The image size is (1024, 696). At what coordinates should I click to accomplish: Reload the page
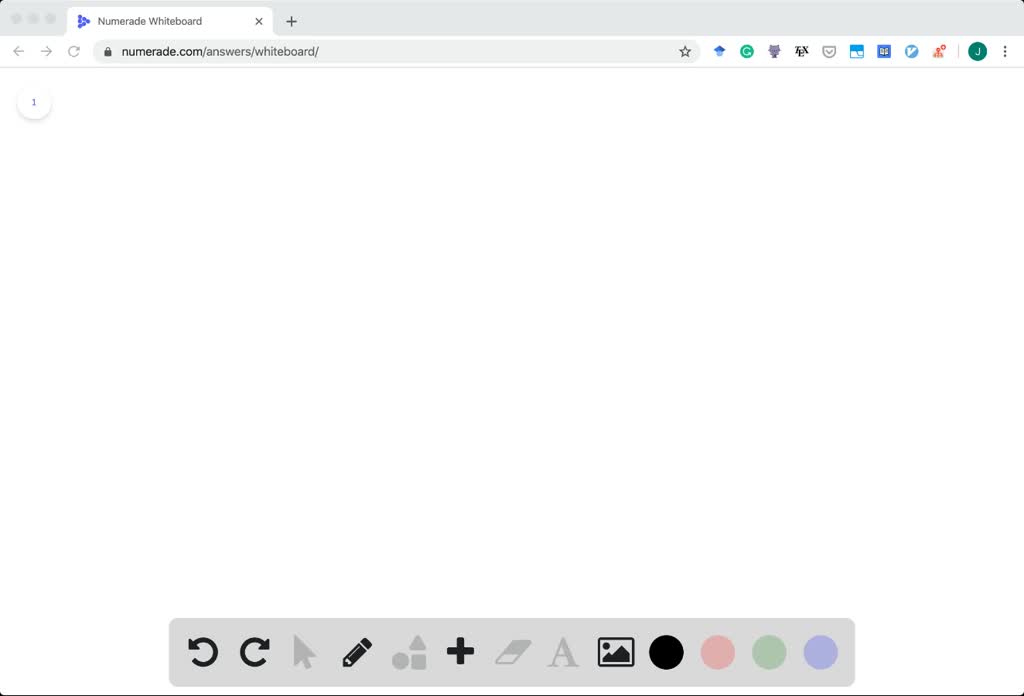coord(74,51)
